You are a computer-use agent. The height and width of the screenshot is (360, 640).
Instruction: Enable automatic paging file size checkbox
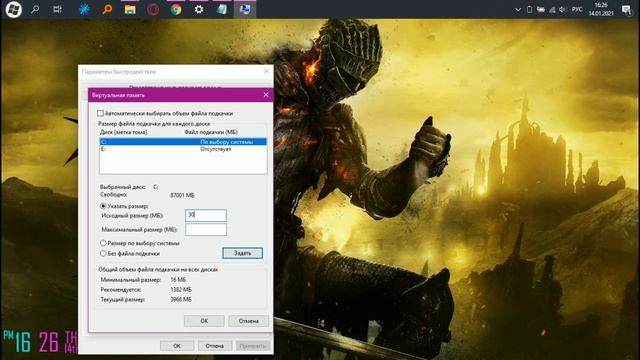click(100, 113)
